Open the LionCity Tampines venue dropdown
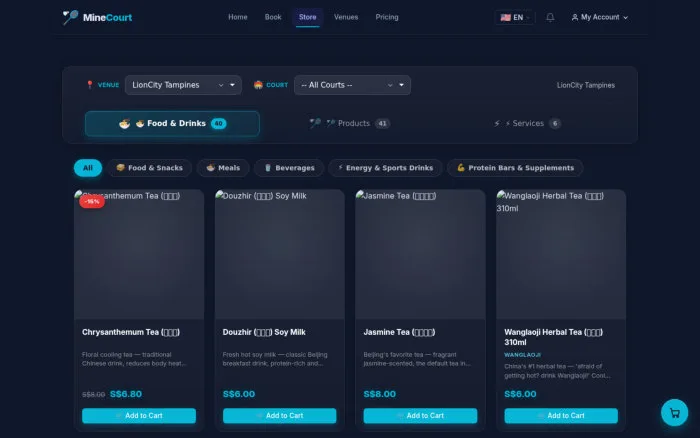The width and height of the screenshot is (700, 438). [183, 85]
